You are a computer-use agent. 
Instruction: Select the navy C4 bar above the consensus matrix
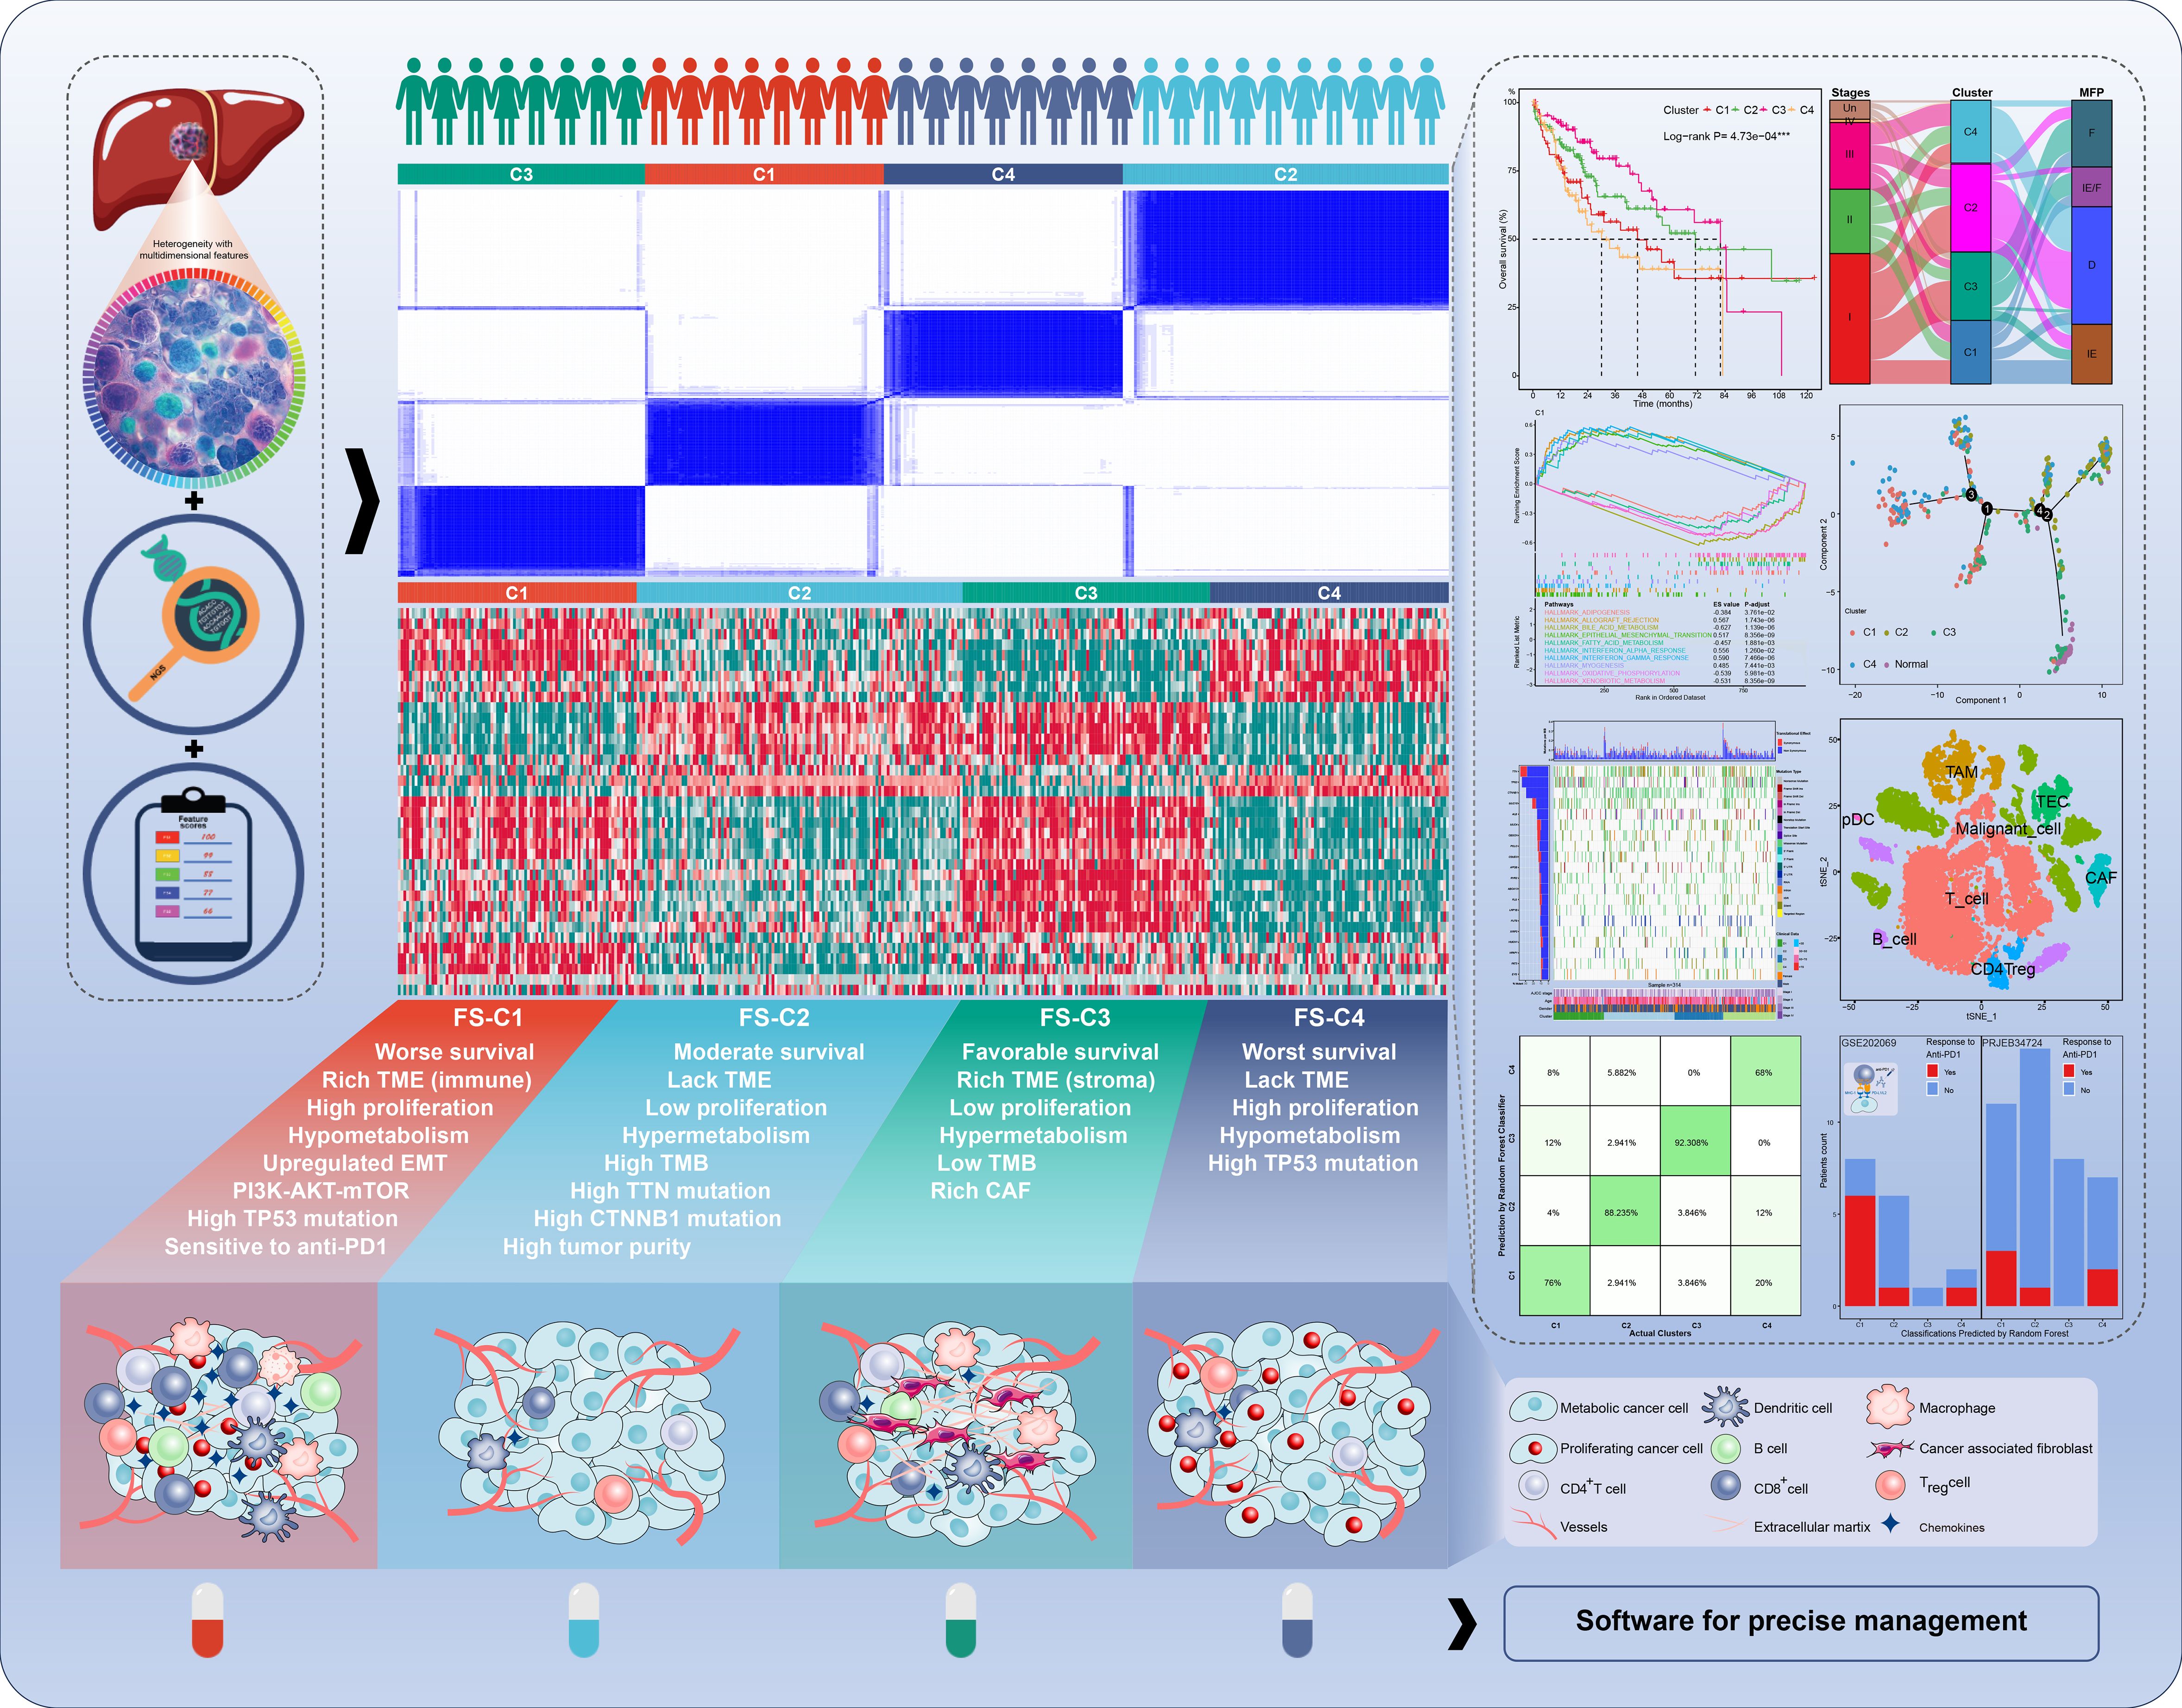[x=1003, y=174]
